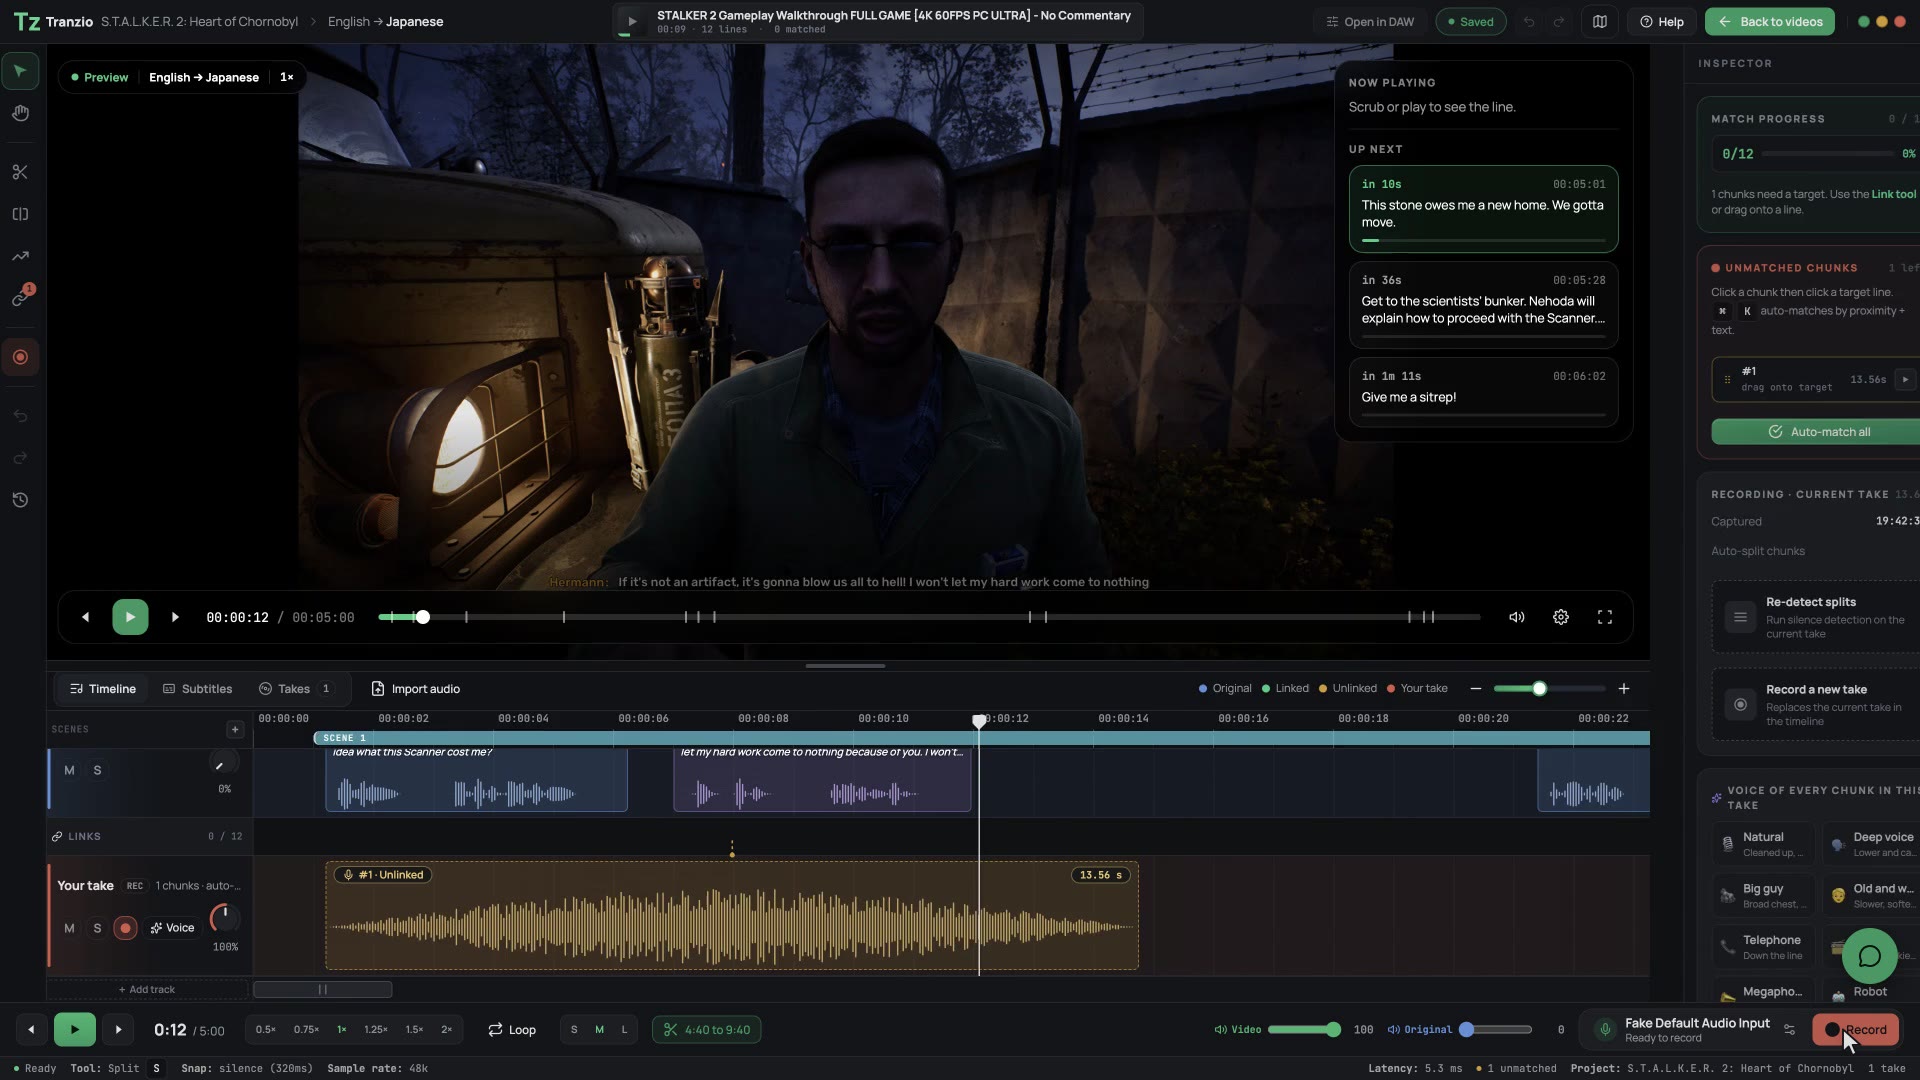Select the 'Give me a sitrep!' line
1920x1080 pixels.
(x=1483, y=392)
